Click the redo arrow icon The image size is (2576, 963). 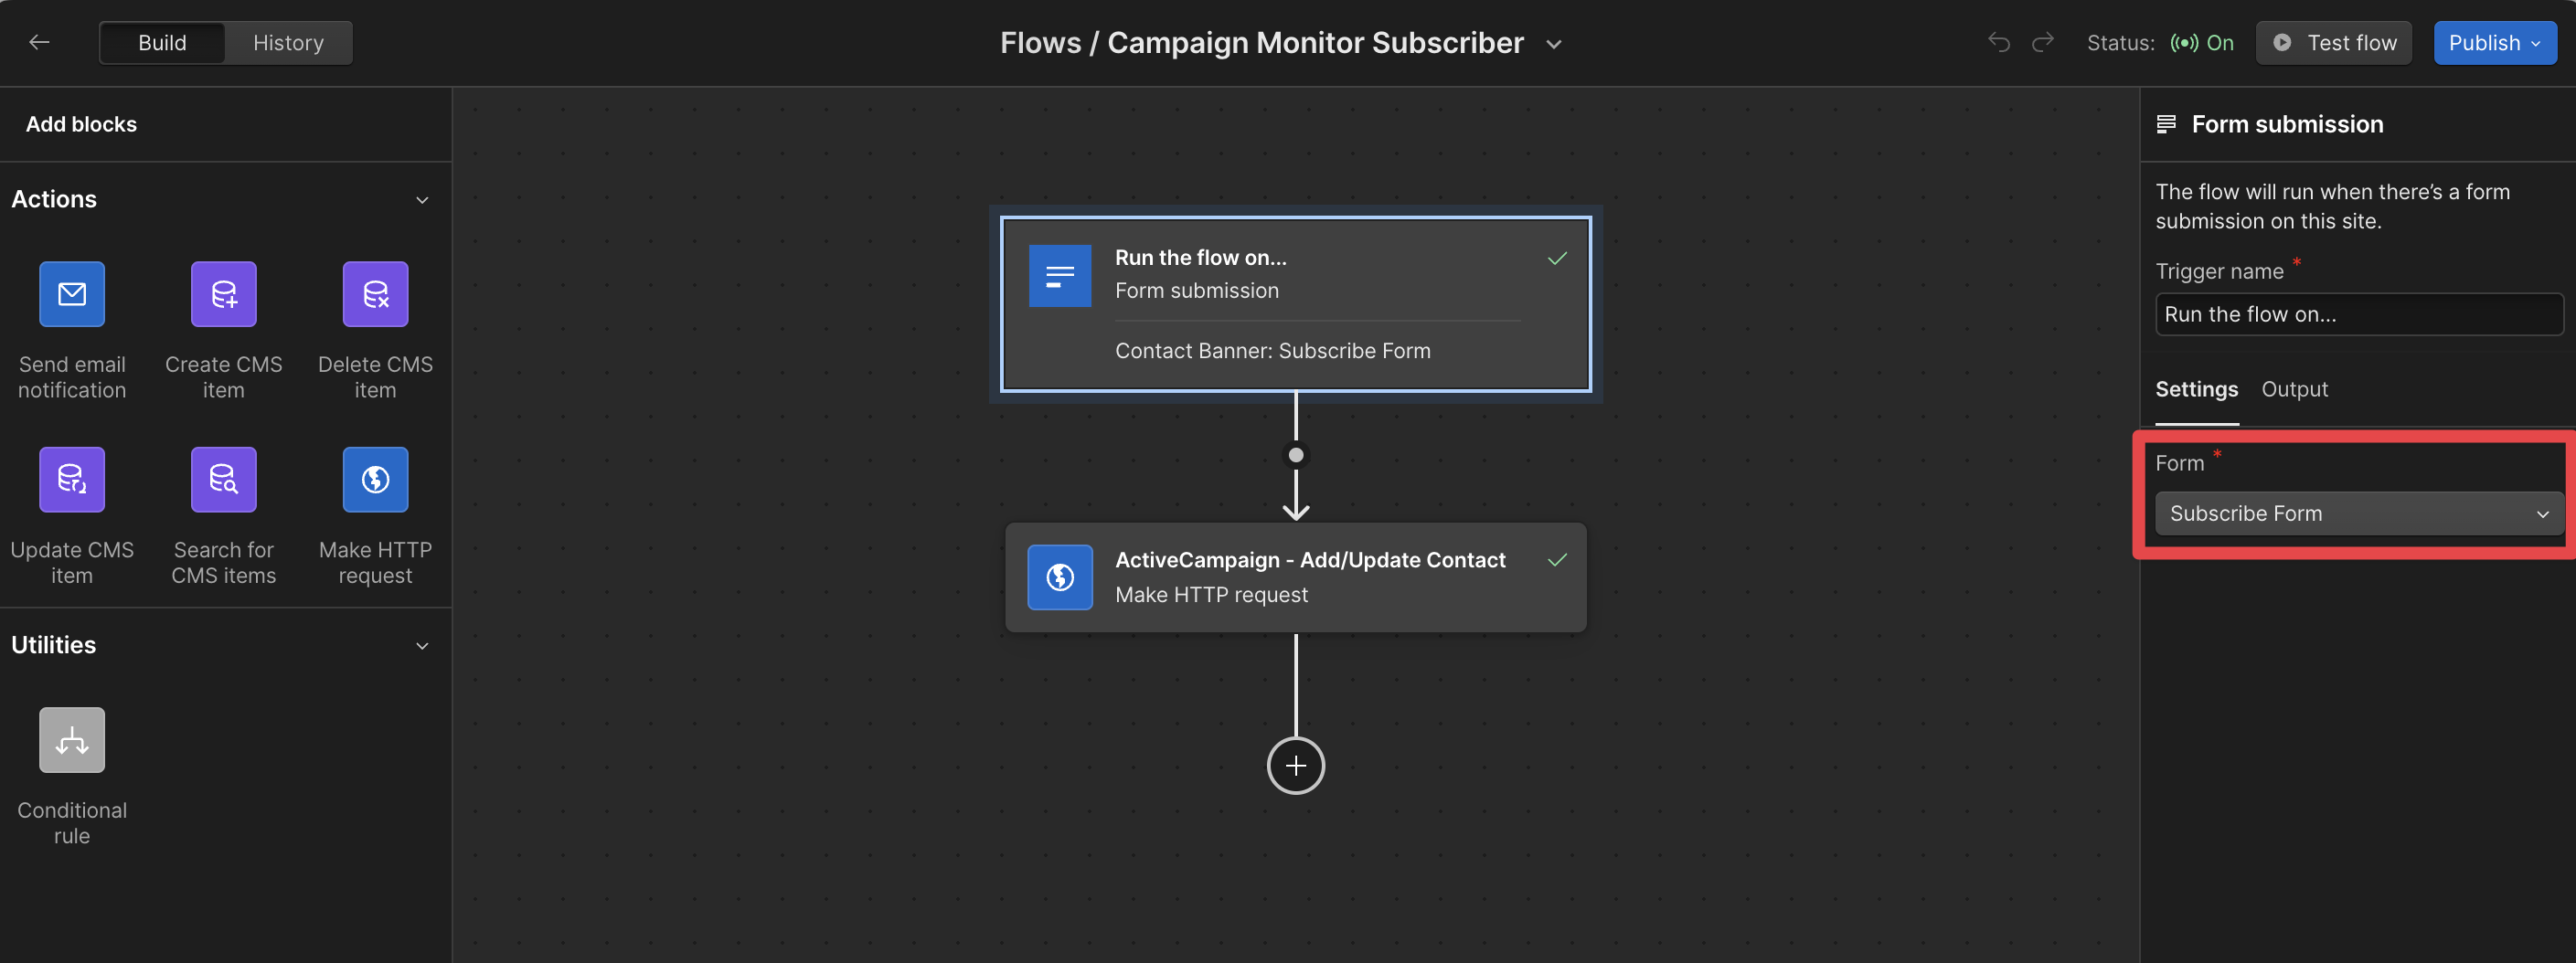pyautogui.click(x=2043, y=42)
